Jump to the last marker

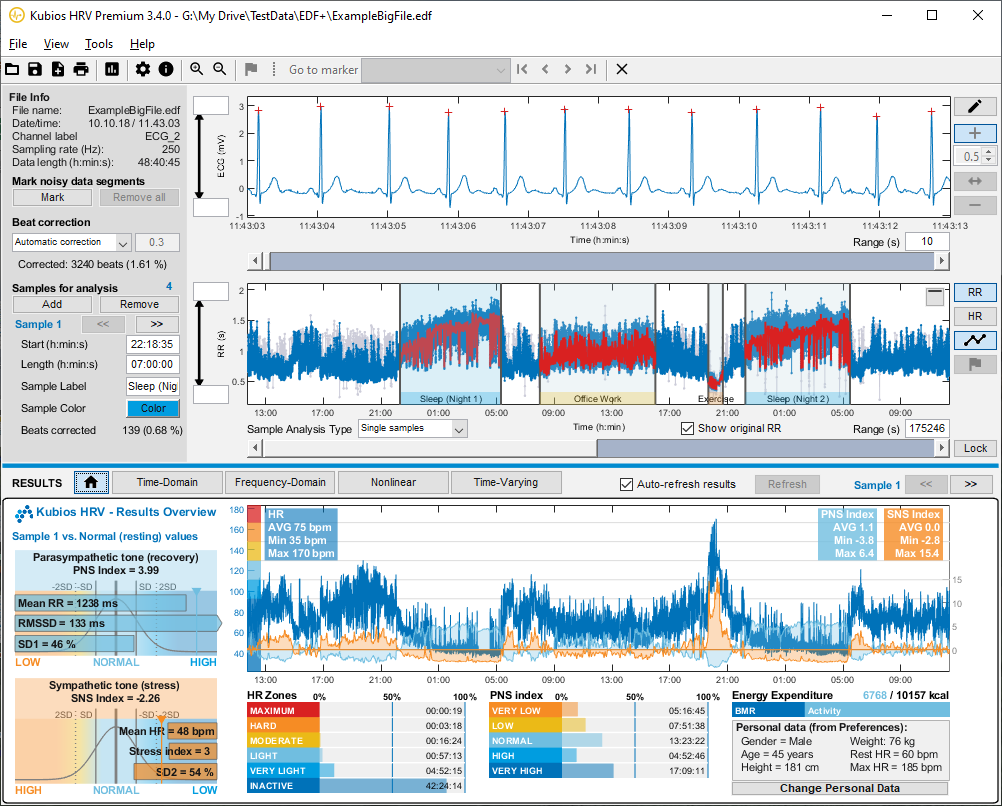tap(590, 69)
